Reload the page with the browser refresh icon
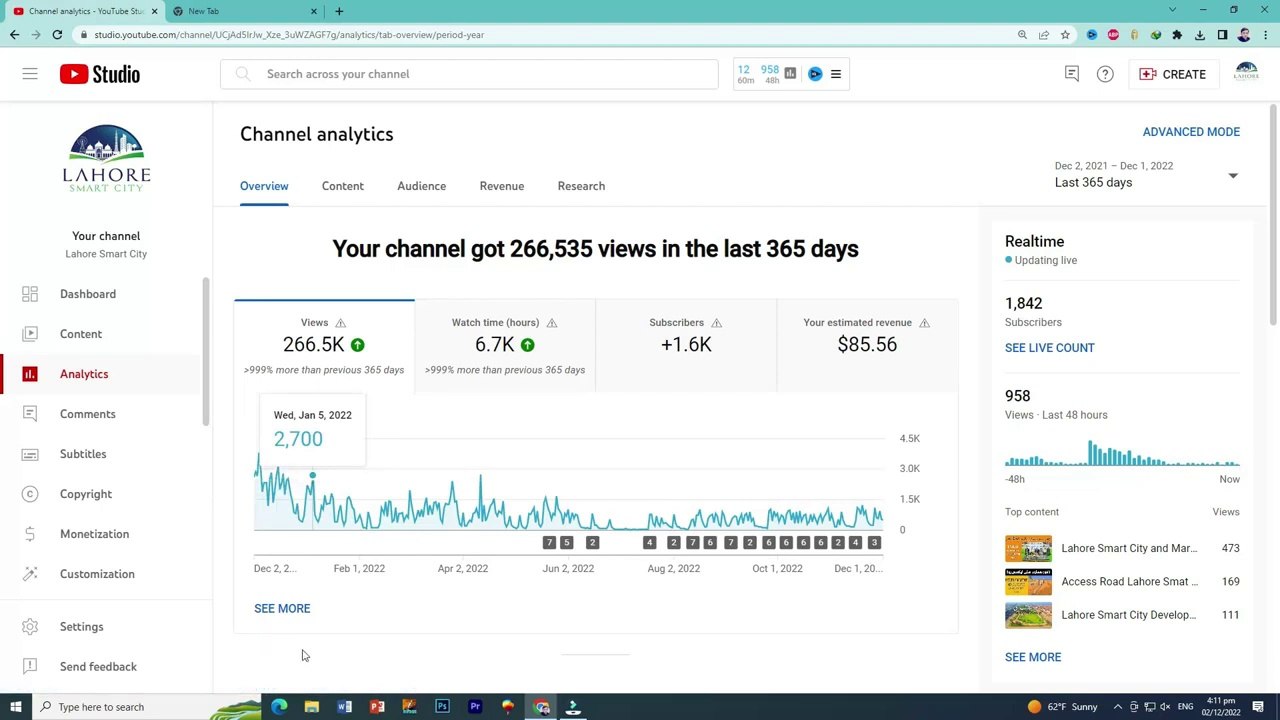This screenshot has width=1280, height=720. (57, 35)
